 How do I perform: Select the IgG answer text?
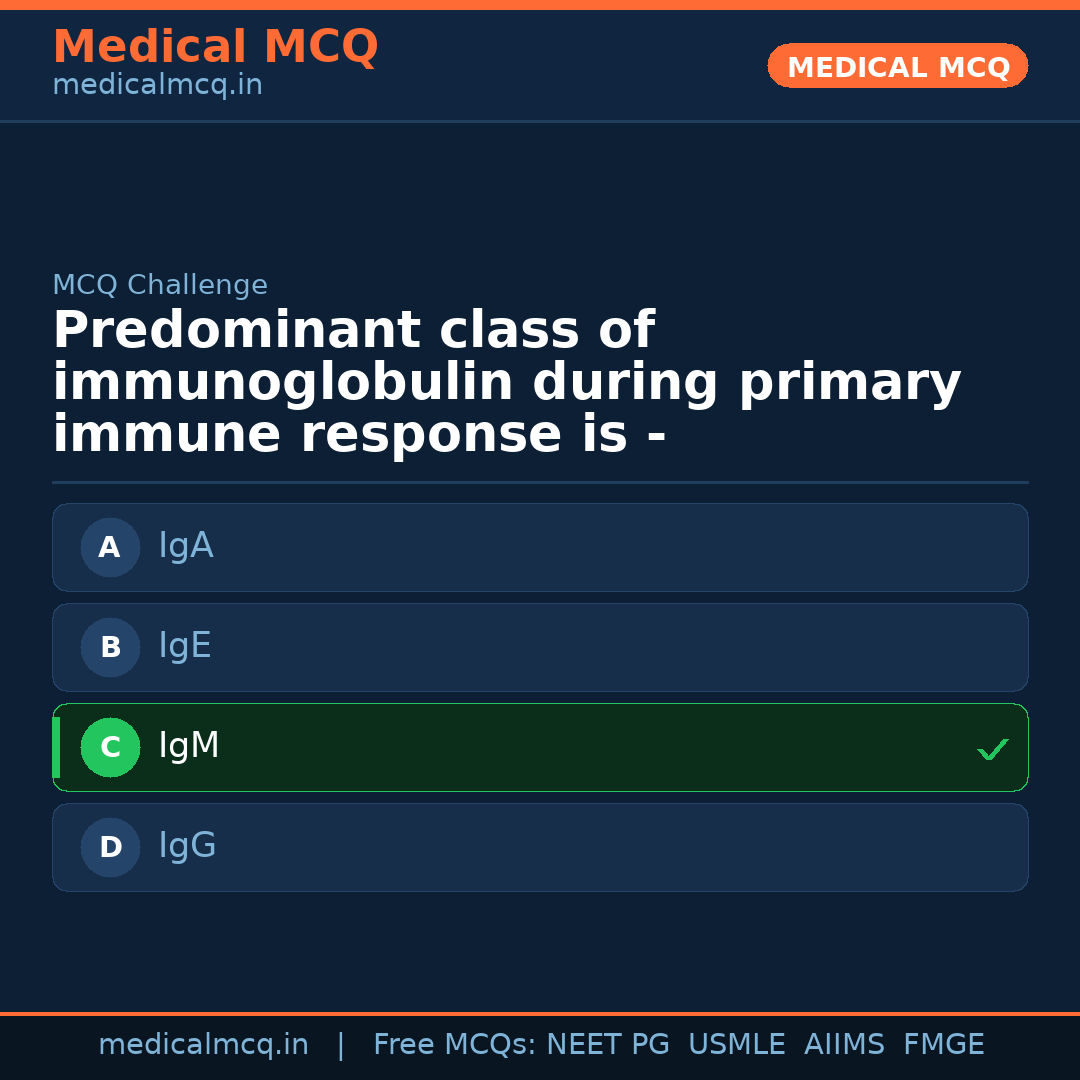tap(187, 846)
